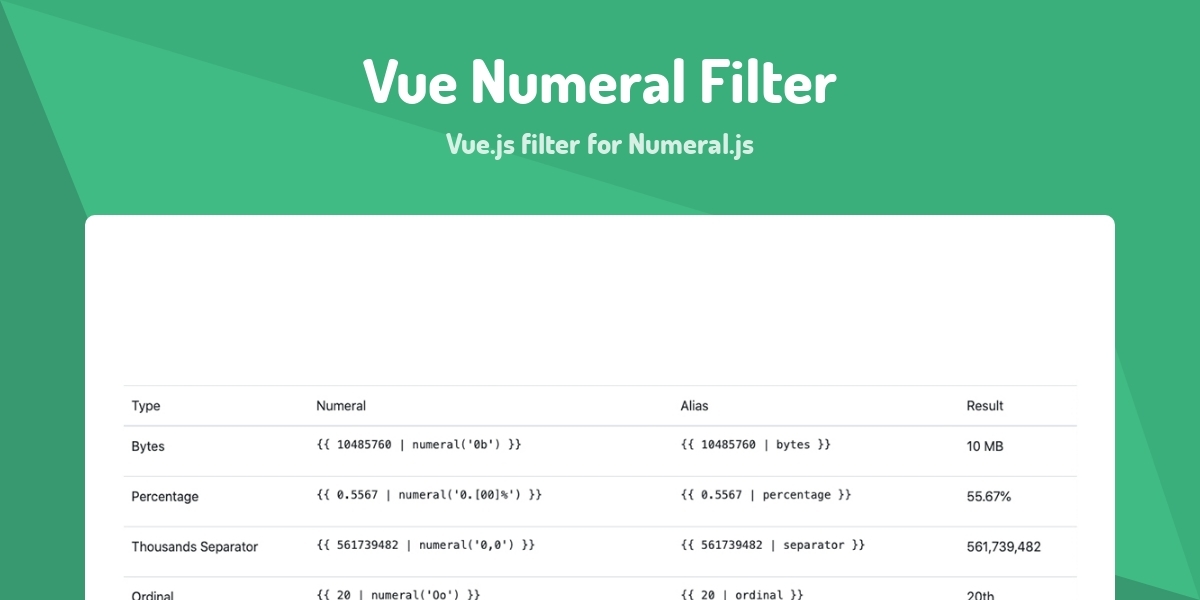
Task: Click the "10 MB" result value
Action: tap(985, 447)
